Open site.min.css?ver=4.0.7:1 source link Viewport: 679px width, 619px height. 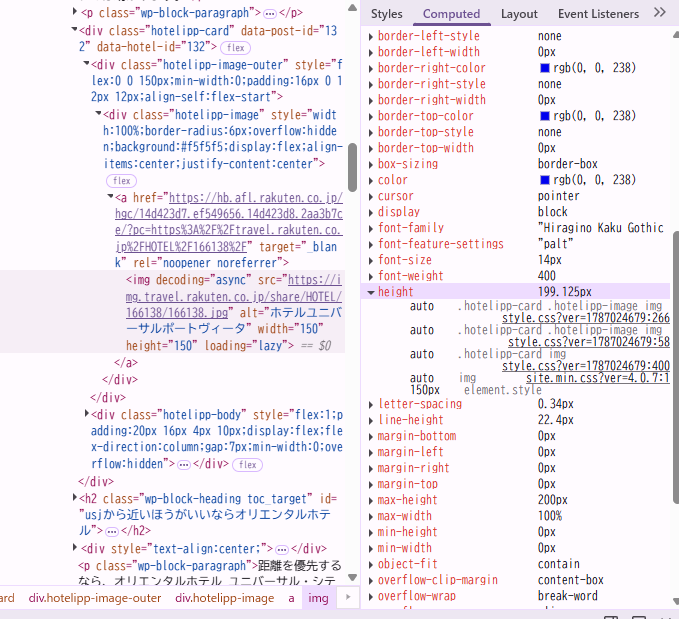tap(598, 378)
